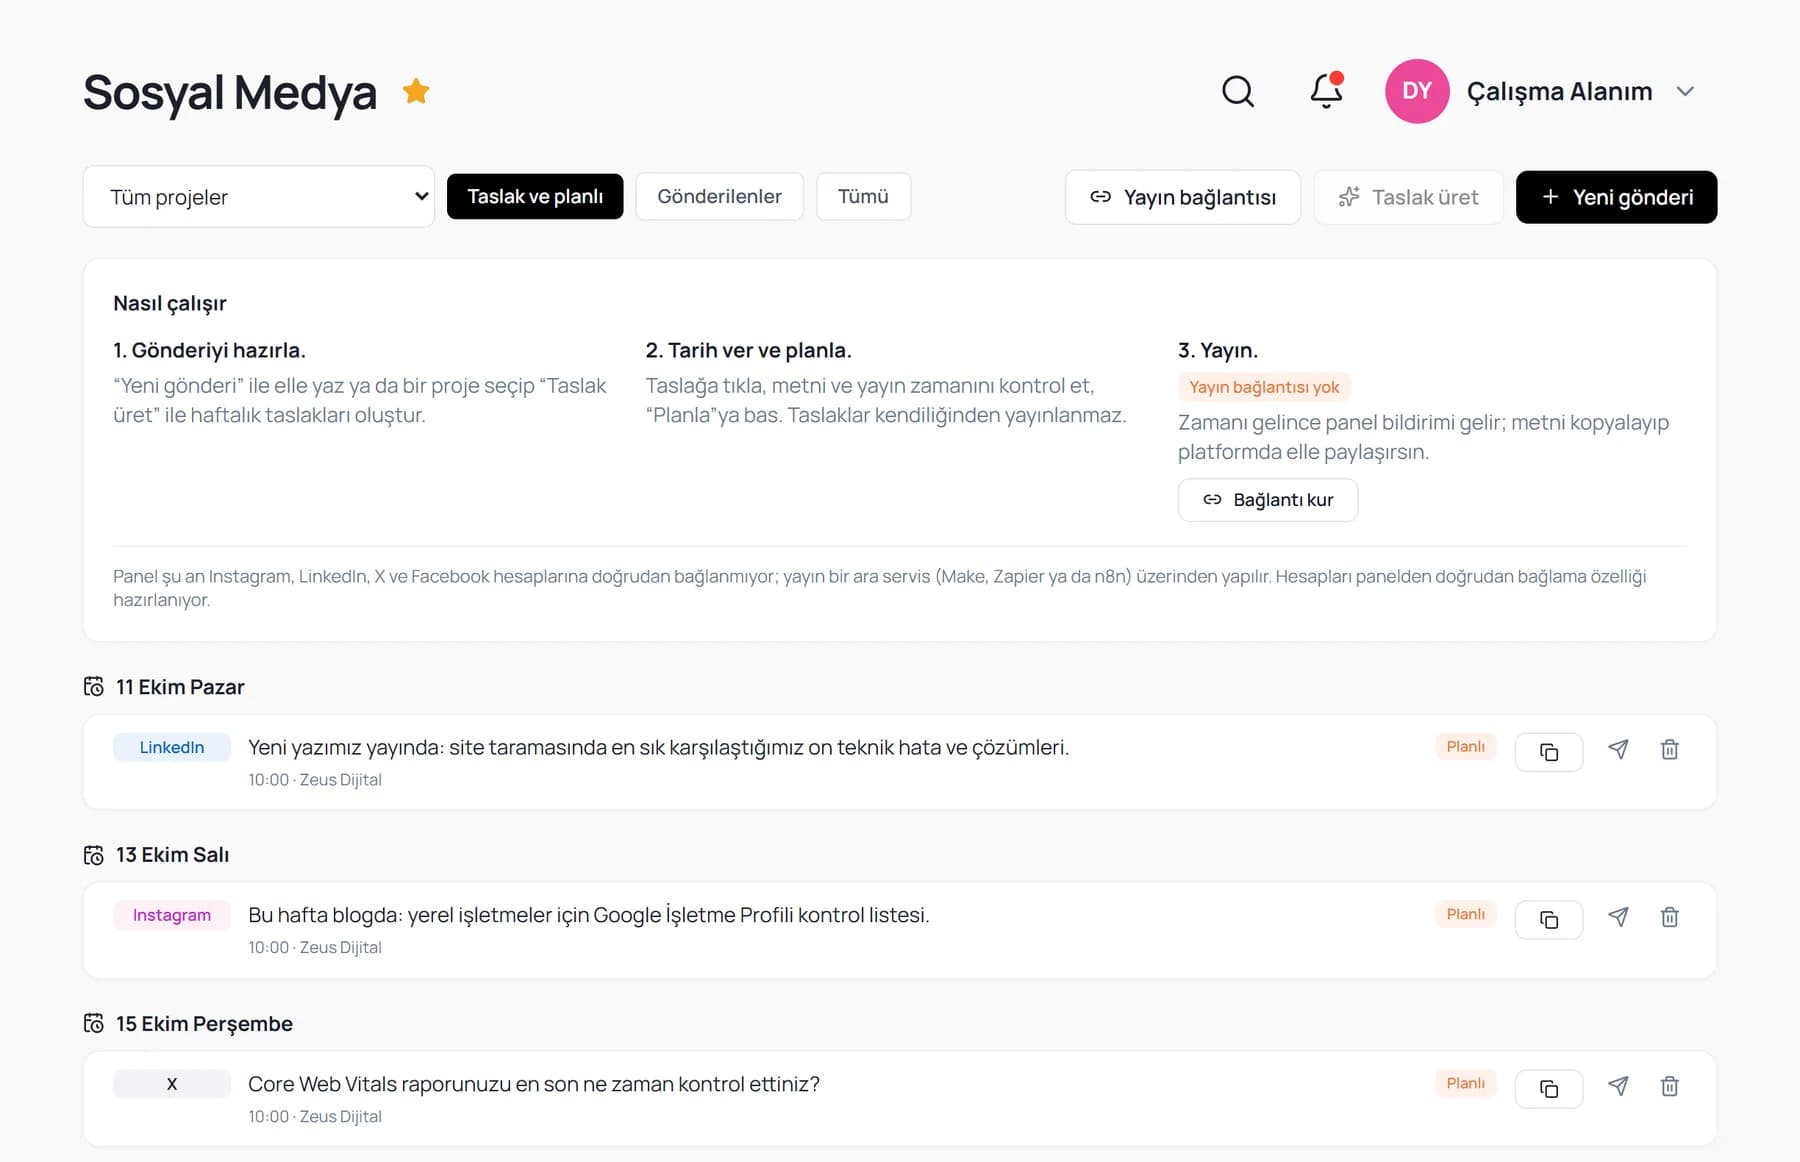1800x1162 pixels.
Task: Click '10:00 · Zeus Dijital' under LinkedIn post
Action: tap(315, 780)
